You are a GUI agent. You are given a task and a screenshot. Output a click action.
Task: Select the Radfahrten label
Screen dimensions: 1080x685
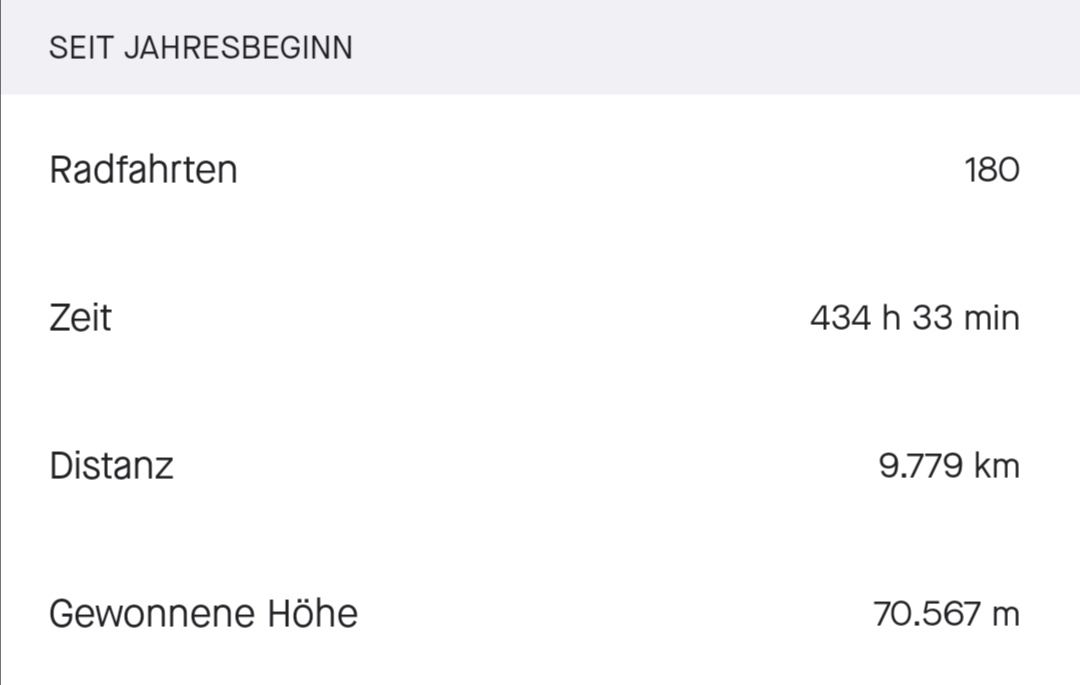coord(143,170)
